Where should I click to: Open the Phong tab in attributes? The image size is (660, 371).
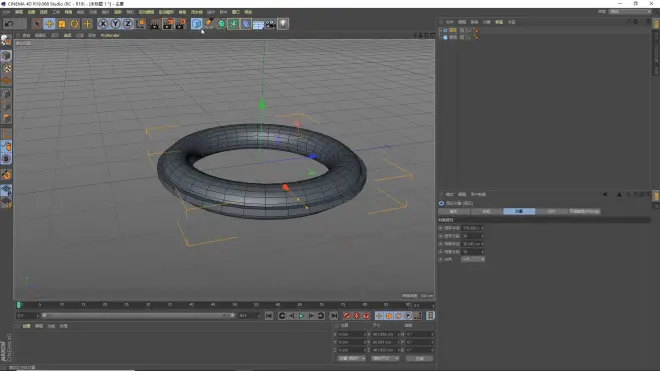(x=584, y=211)
